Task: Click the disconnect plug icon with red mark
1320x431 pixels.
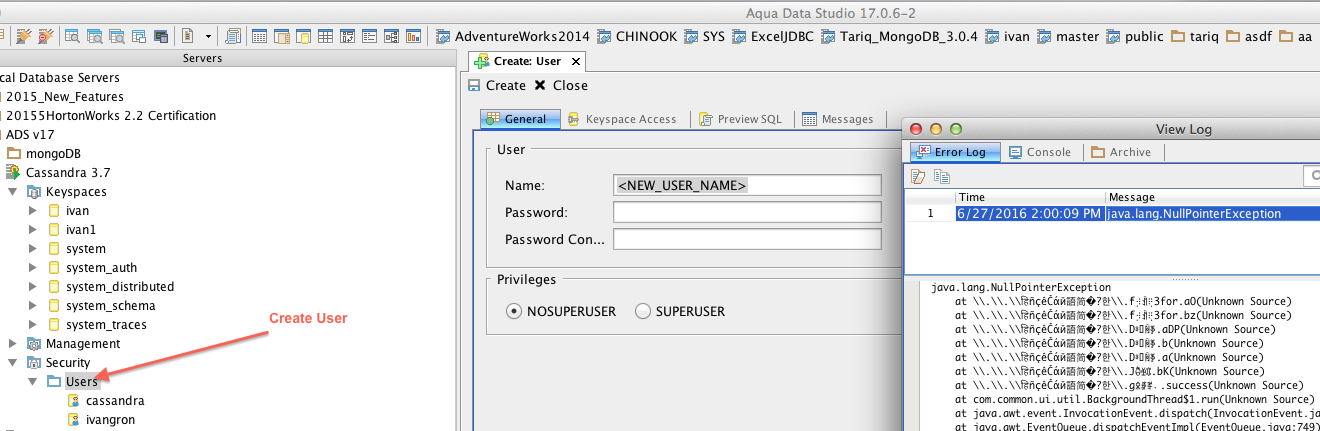Action: point(46,36)
